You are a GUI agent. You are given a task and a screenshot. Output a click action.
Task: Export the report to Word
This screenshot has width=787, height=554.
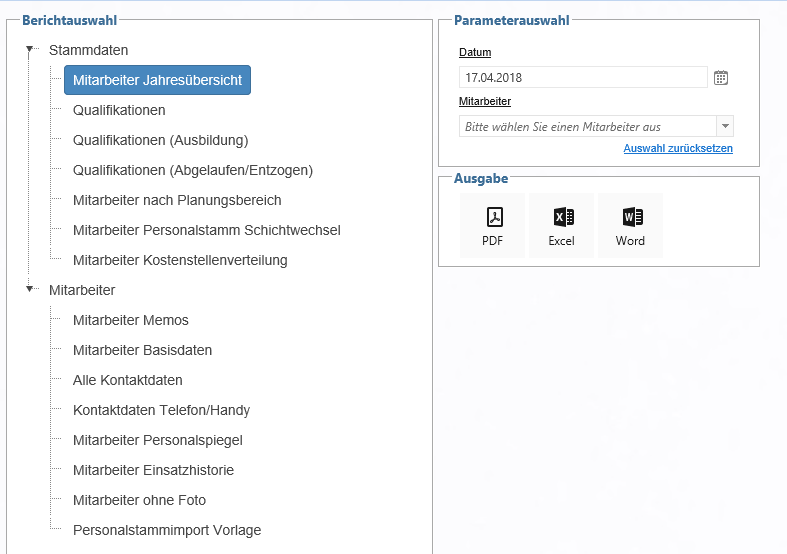pyautogui.click(x=630, y=225)
